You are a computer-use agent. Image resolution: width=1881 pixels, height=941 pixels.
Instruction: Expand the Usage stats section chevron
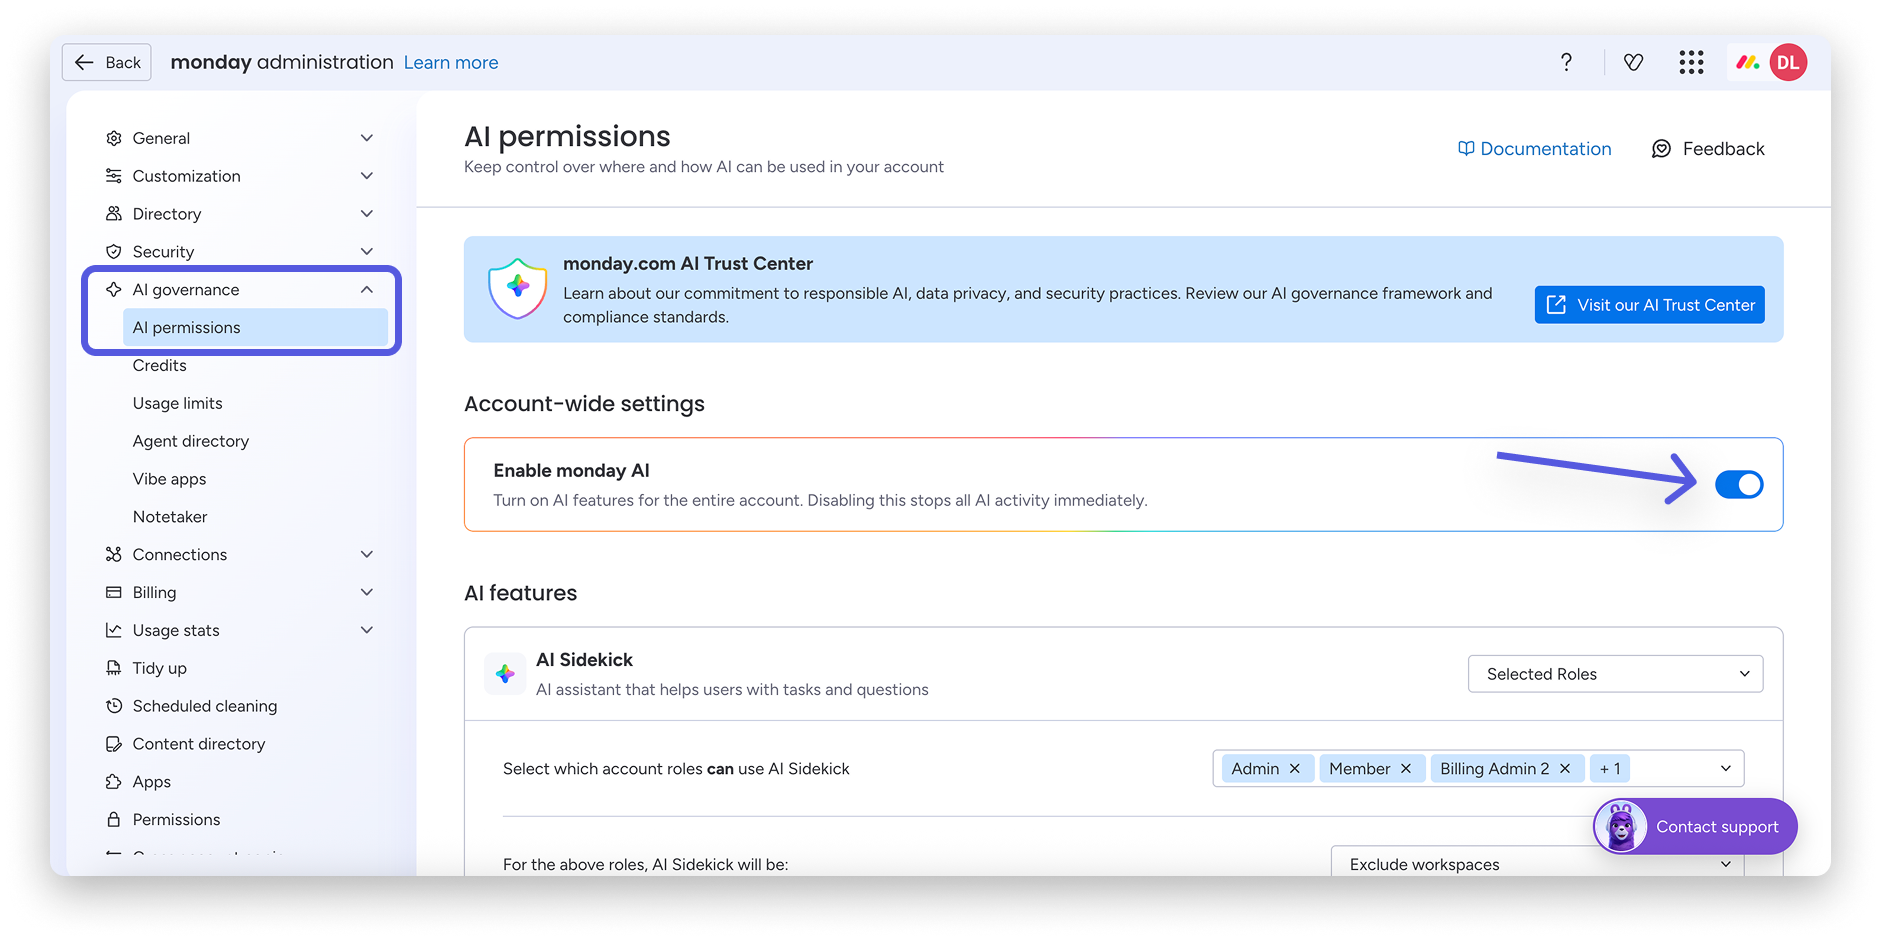(367, 630)
